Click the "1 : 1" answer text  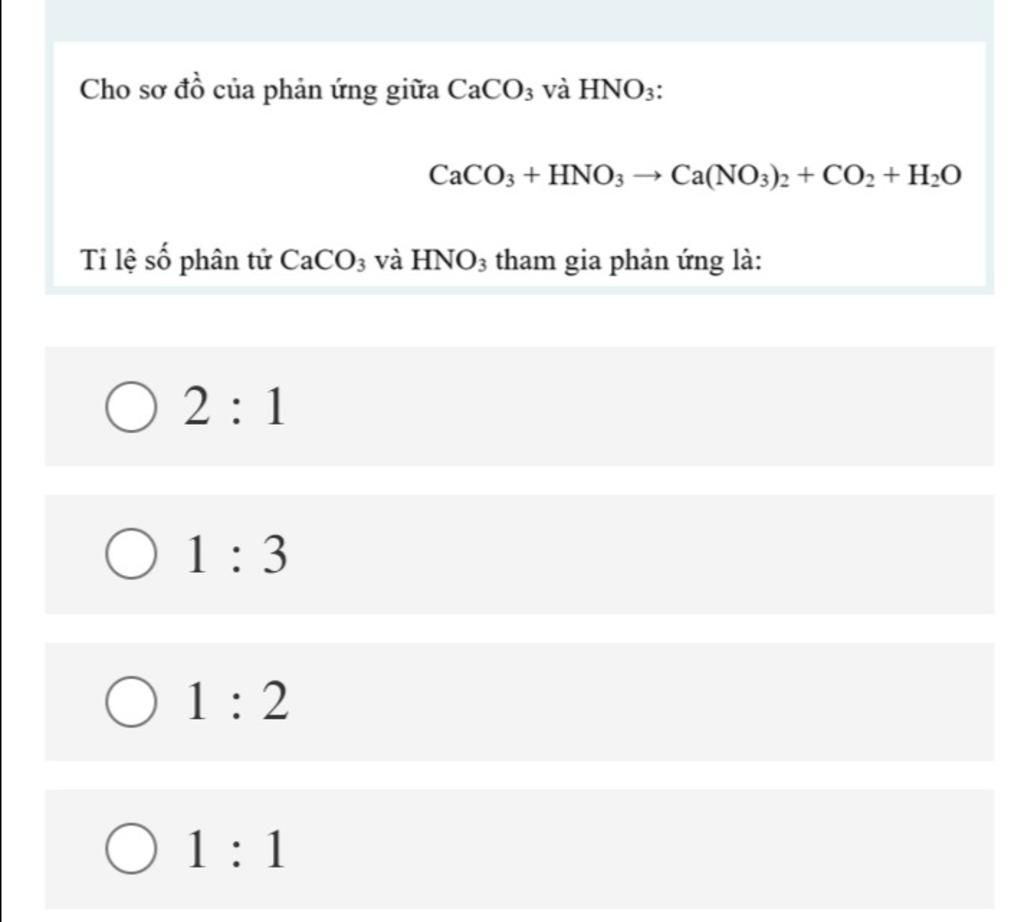(x=235, y=851)
